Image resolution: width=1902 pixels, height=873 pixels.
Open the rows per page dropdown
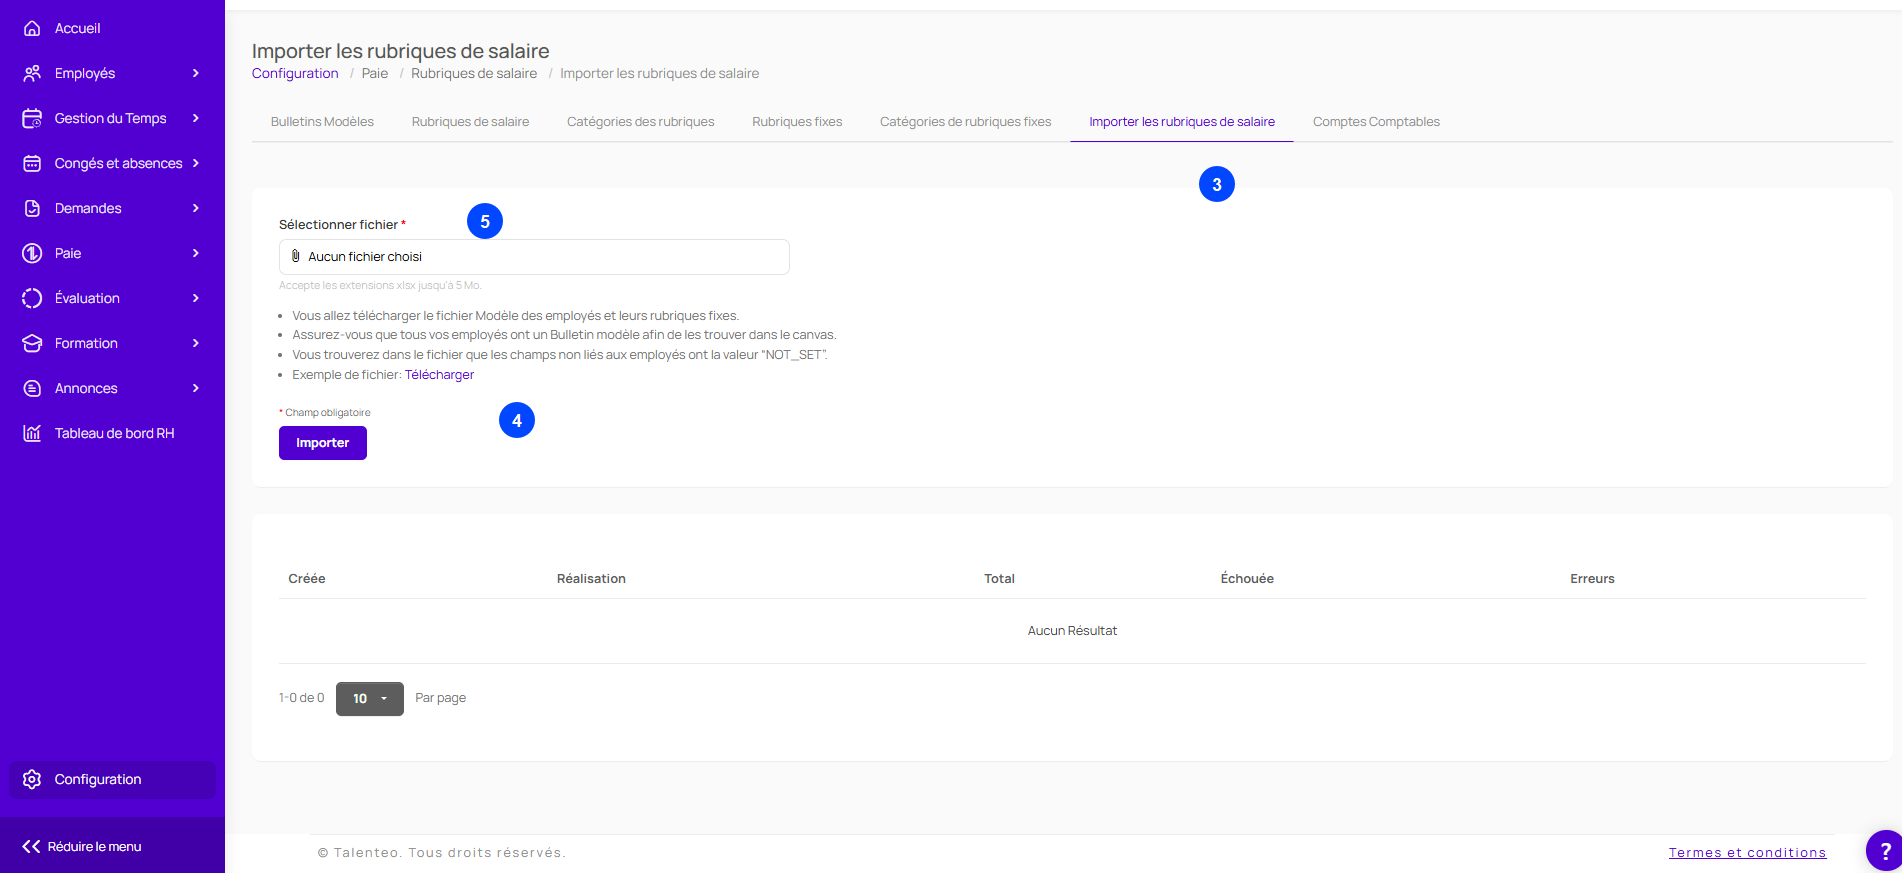point(369,699)
